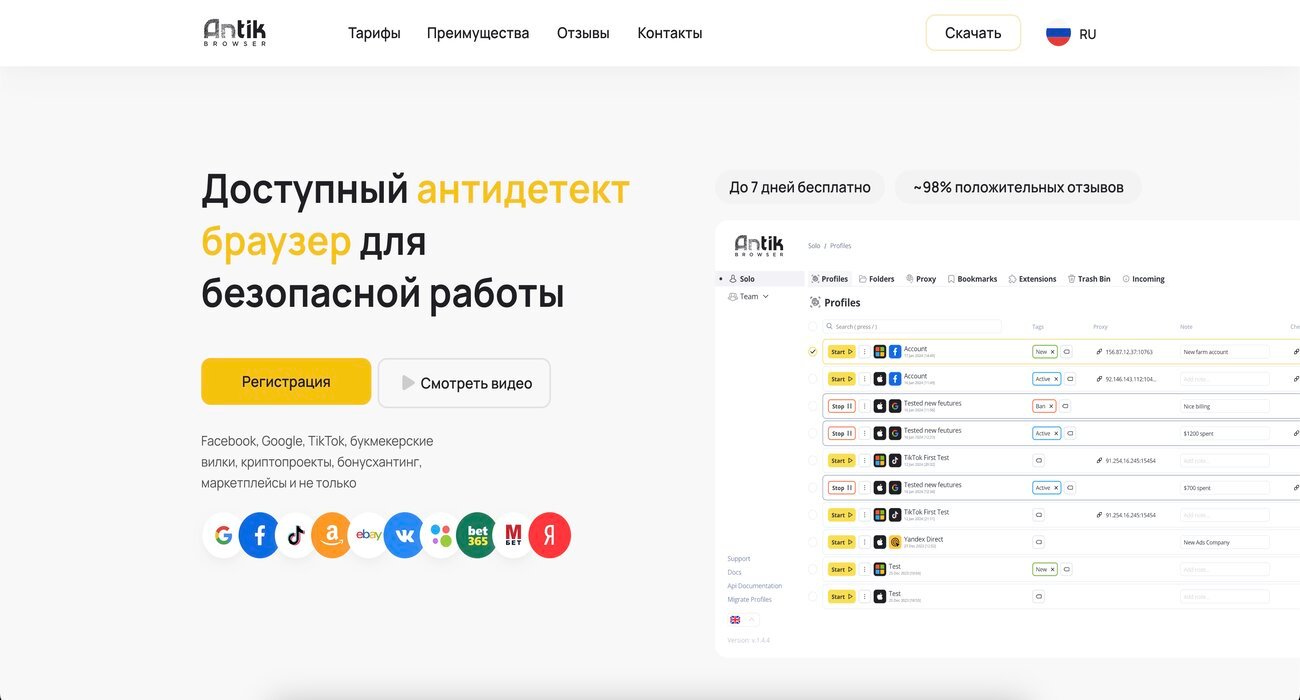Click the Bookmarks icon in the app toolbar
Image resolution: width=1300 pixels, height=700 pixels.
point(972,278)
